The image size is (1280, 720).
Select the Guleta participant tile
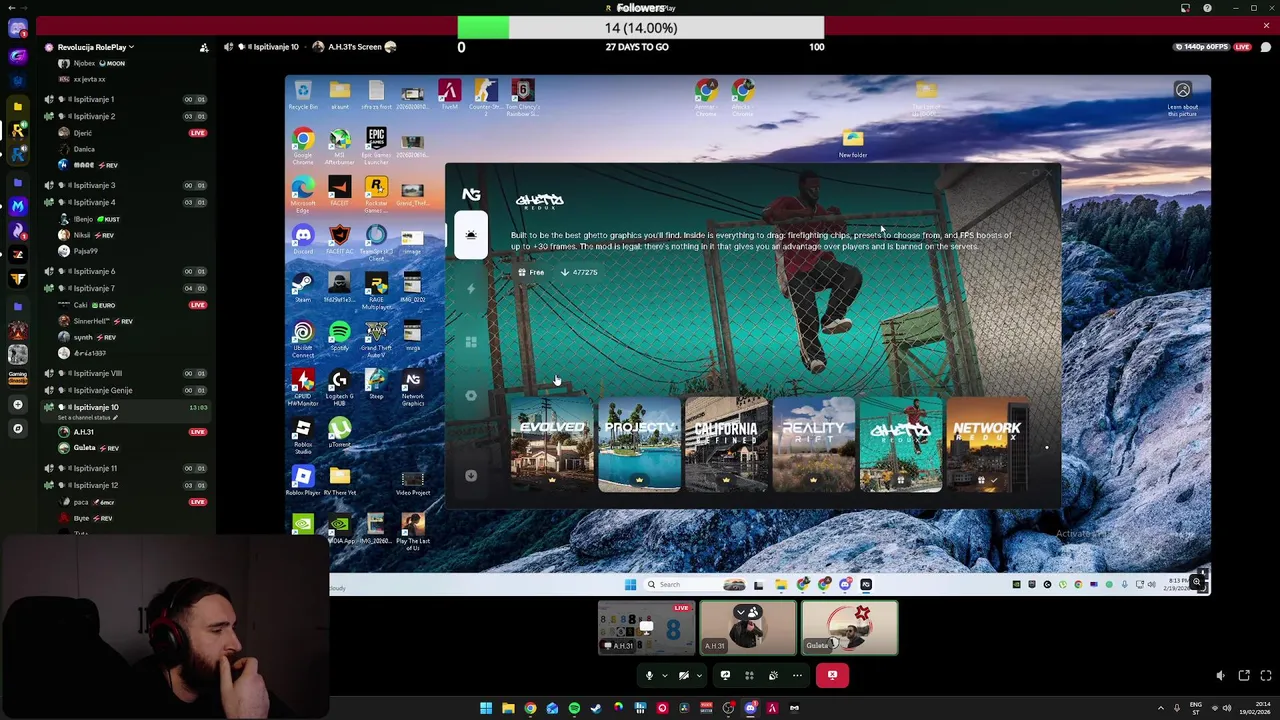[850, 628]
